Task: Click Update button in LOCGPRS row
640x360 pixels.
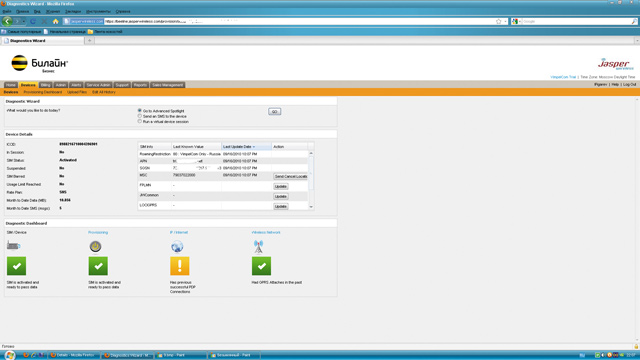Action: pyautogui.click(x=281, y=207)
